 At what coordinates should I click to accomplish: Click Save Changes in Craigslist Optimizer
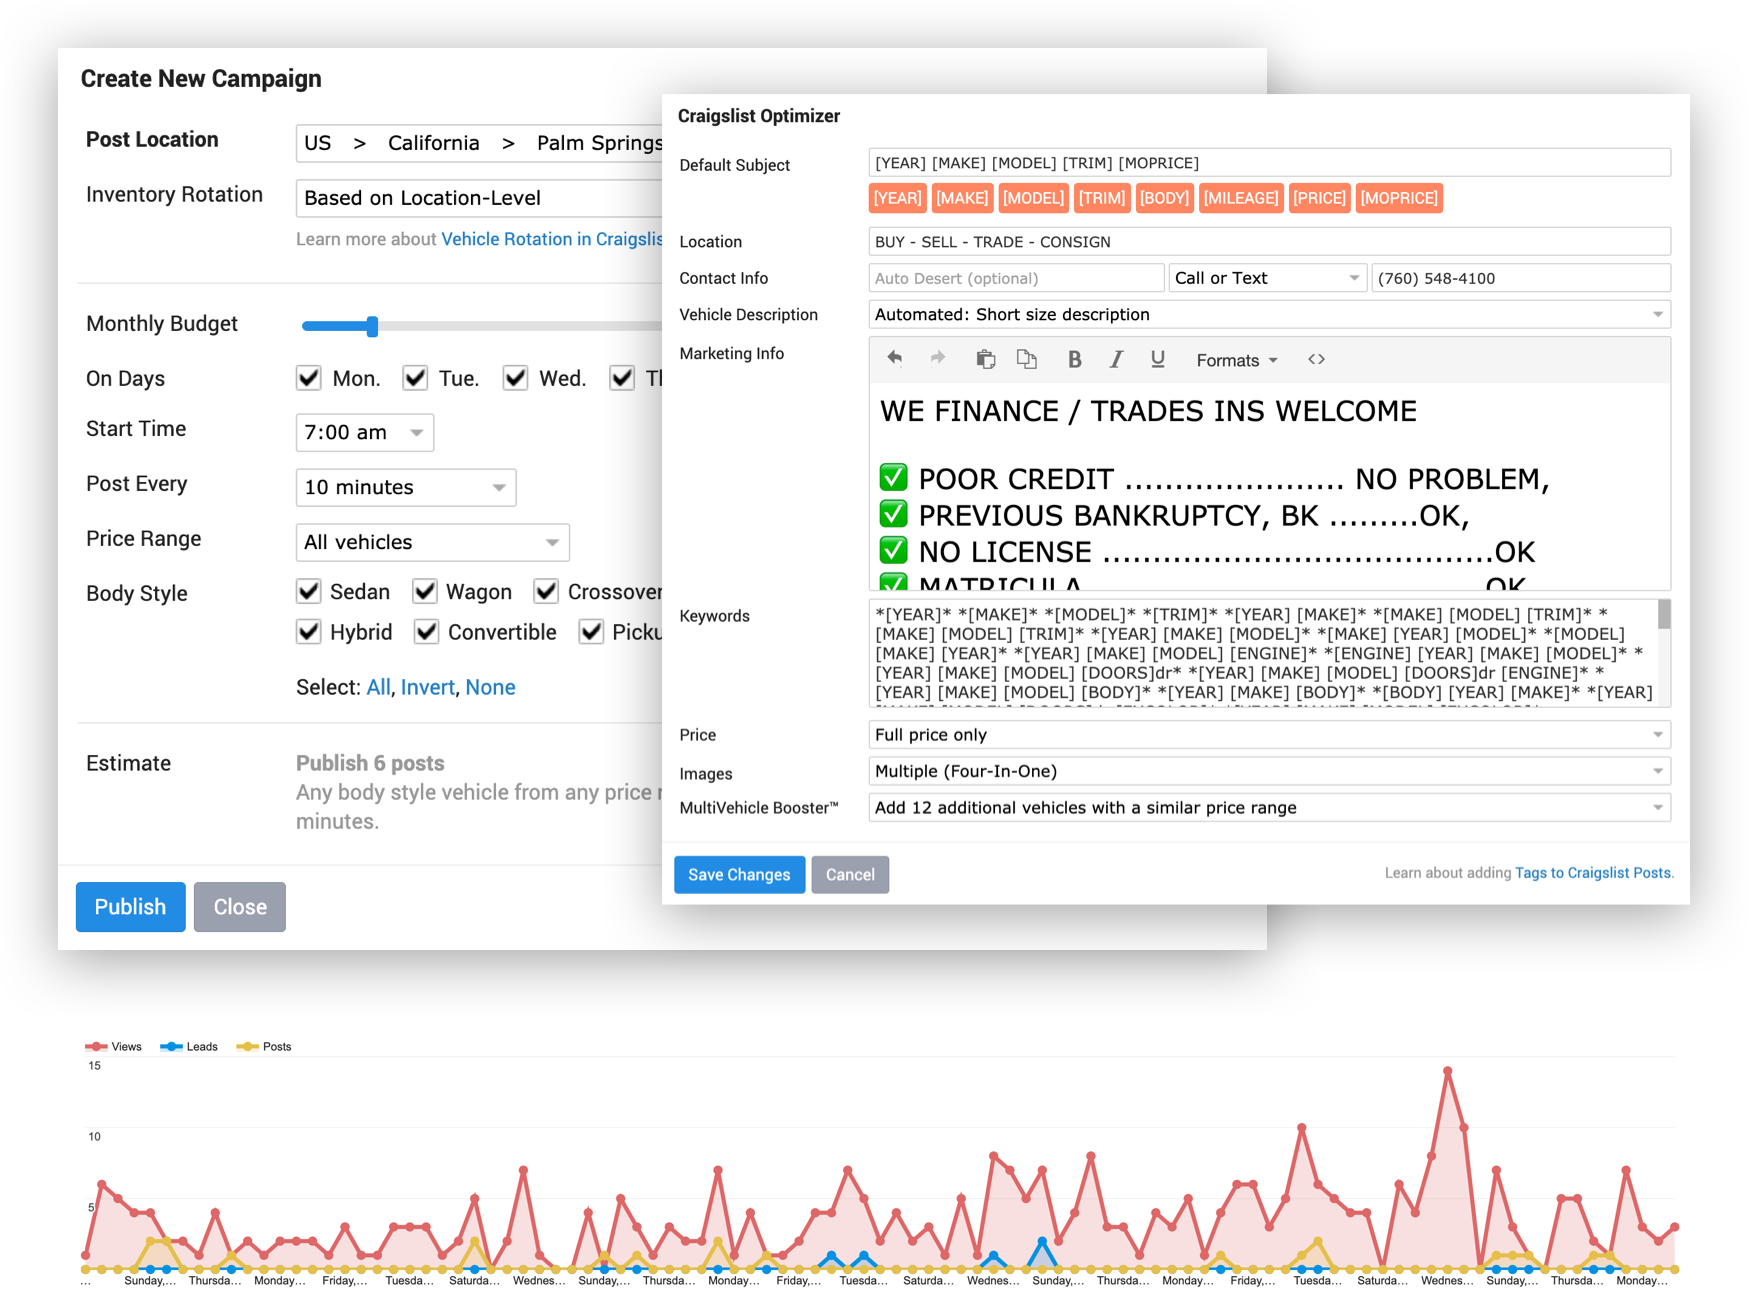tap(739, 874)
